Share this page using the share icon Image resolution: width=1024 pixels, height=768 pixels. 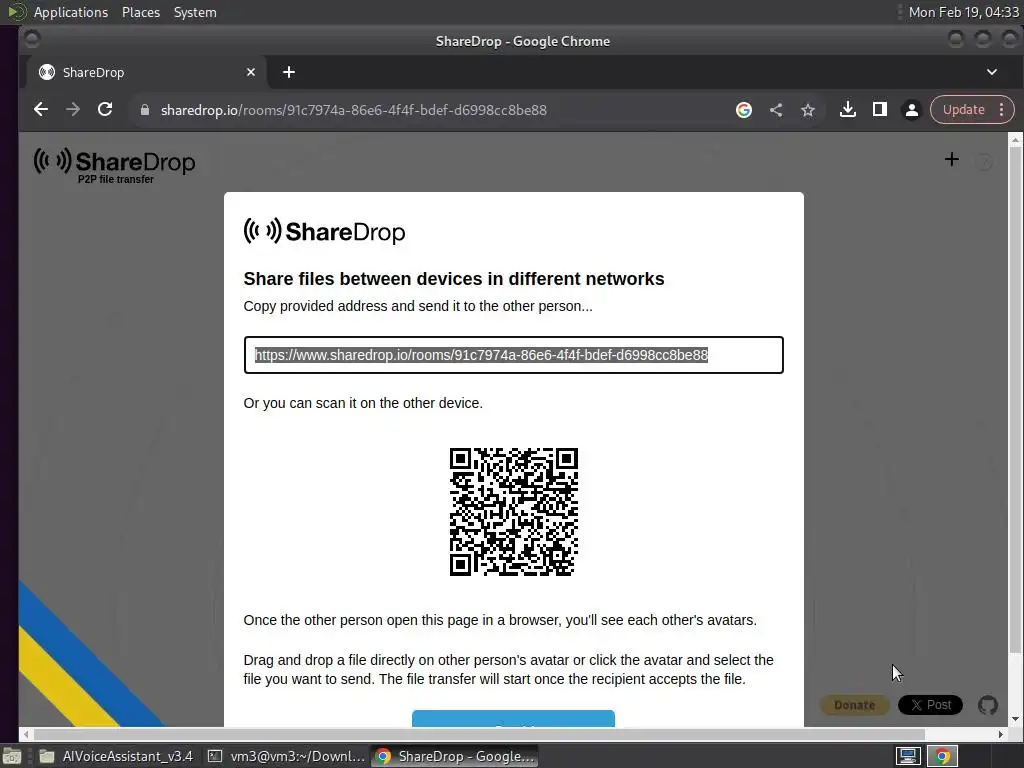tap(776, 110)
